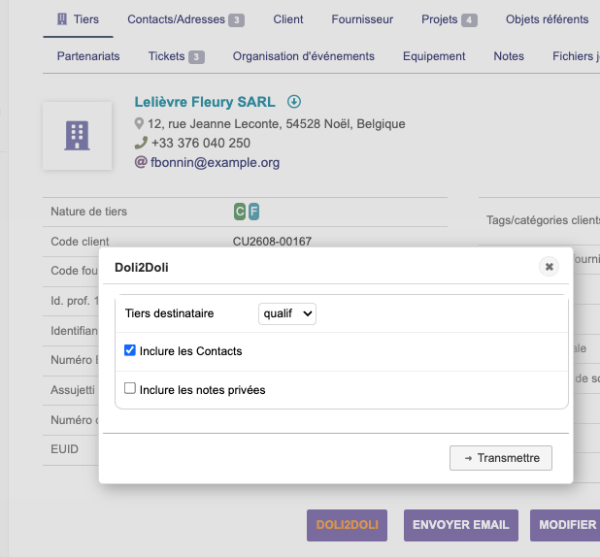
Task: Click the DOLI2DOLI action button
Action: [x=347, y=525]
